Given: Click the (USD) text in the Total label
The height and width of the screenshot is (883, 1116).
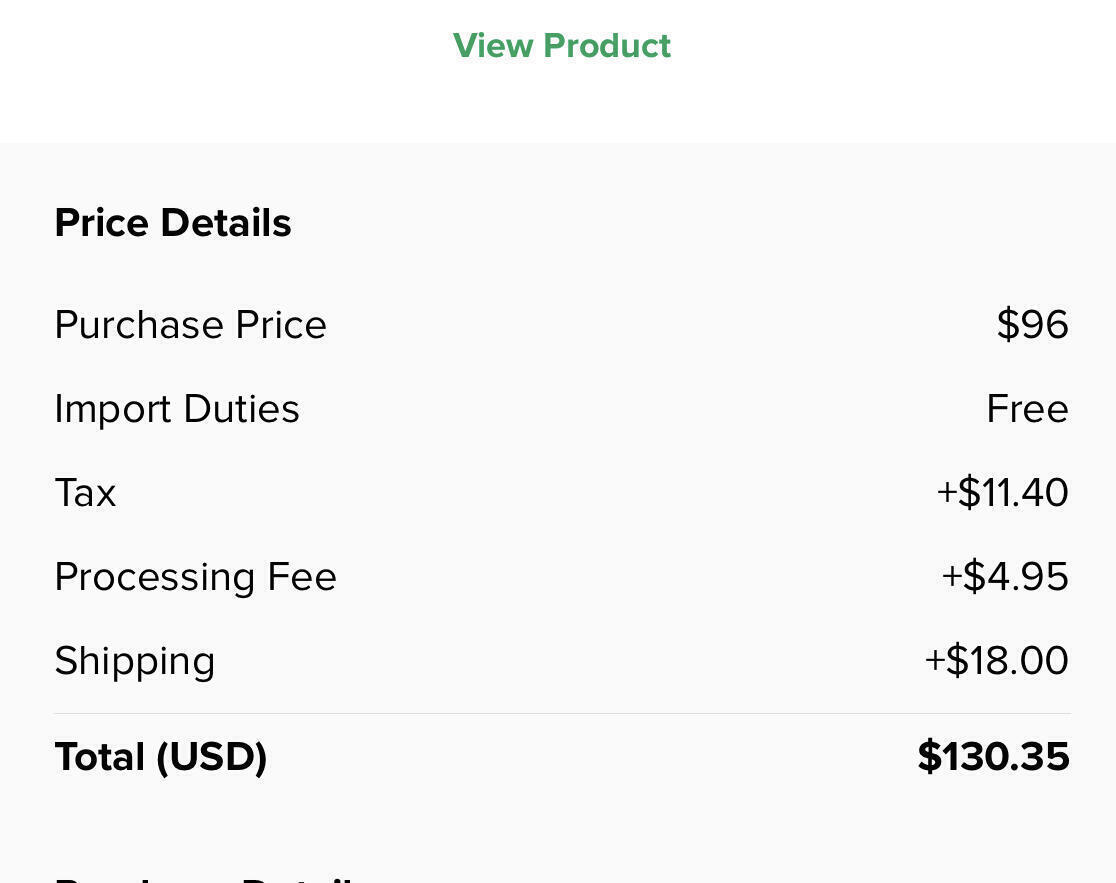Looking at the screenshot, I should tap(212, 757).
